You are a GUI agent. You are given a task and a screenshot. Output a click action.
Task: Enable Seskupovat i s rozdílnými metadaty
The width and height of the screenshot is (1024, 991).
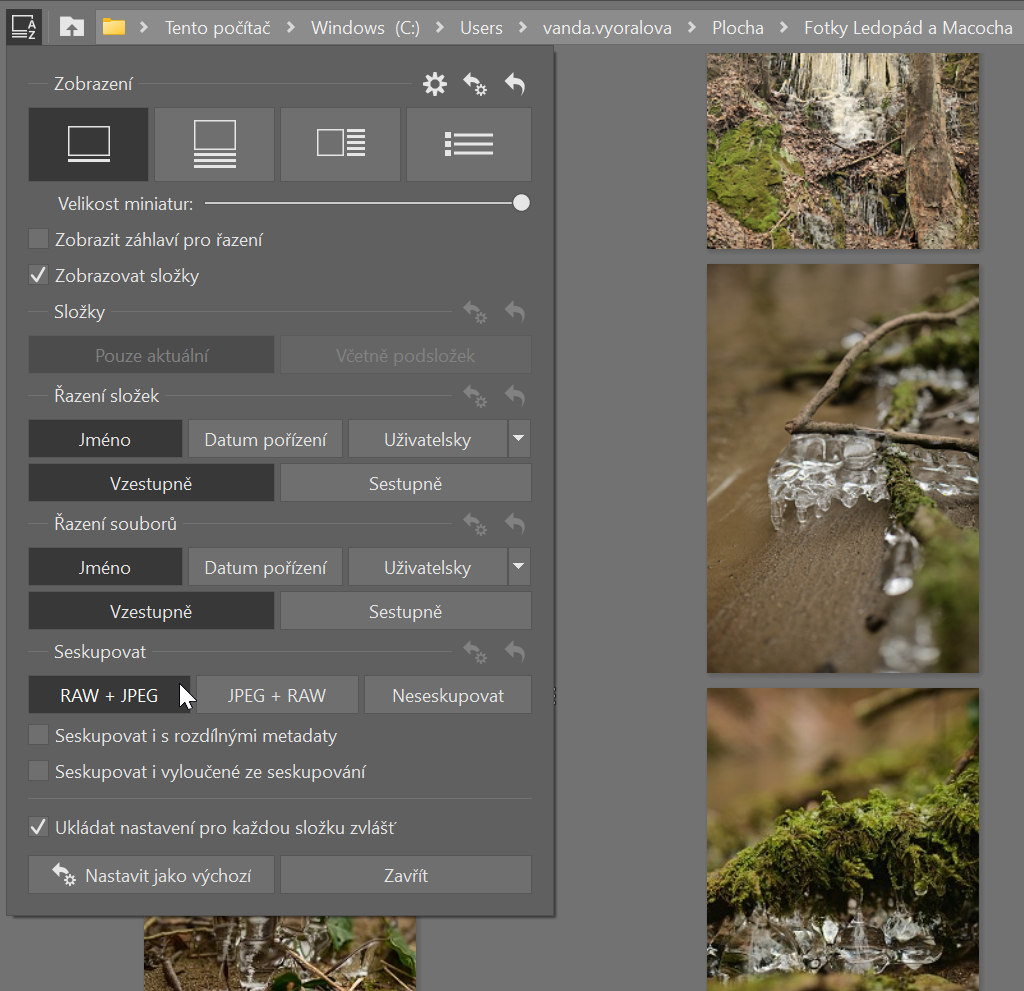tap(39, 736)
